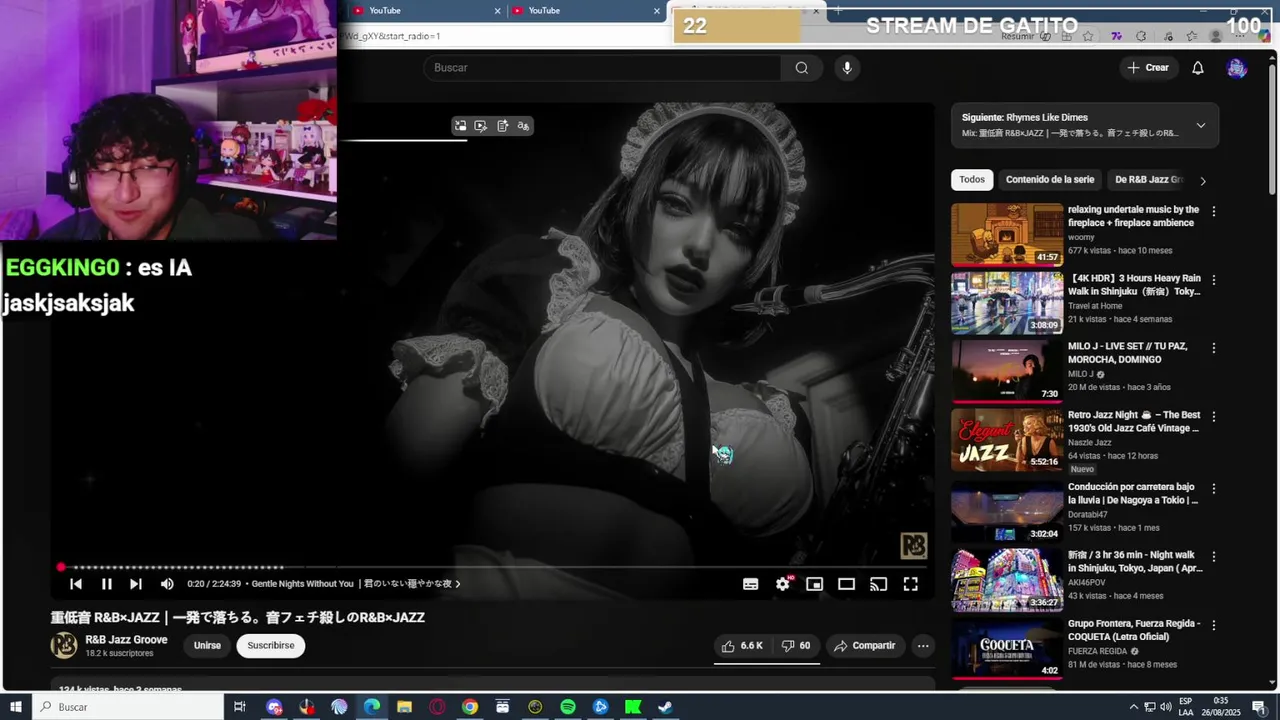The height and width of the screenshot is (720, 1280).
Task: Show hidden system tray icons
Action: (1134, 707)
